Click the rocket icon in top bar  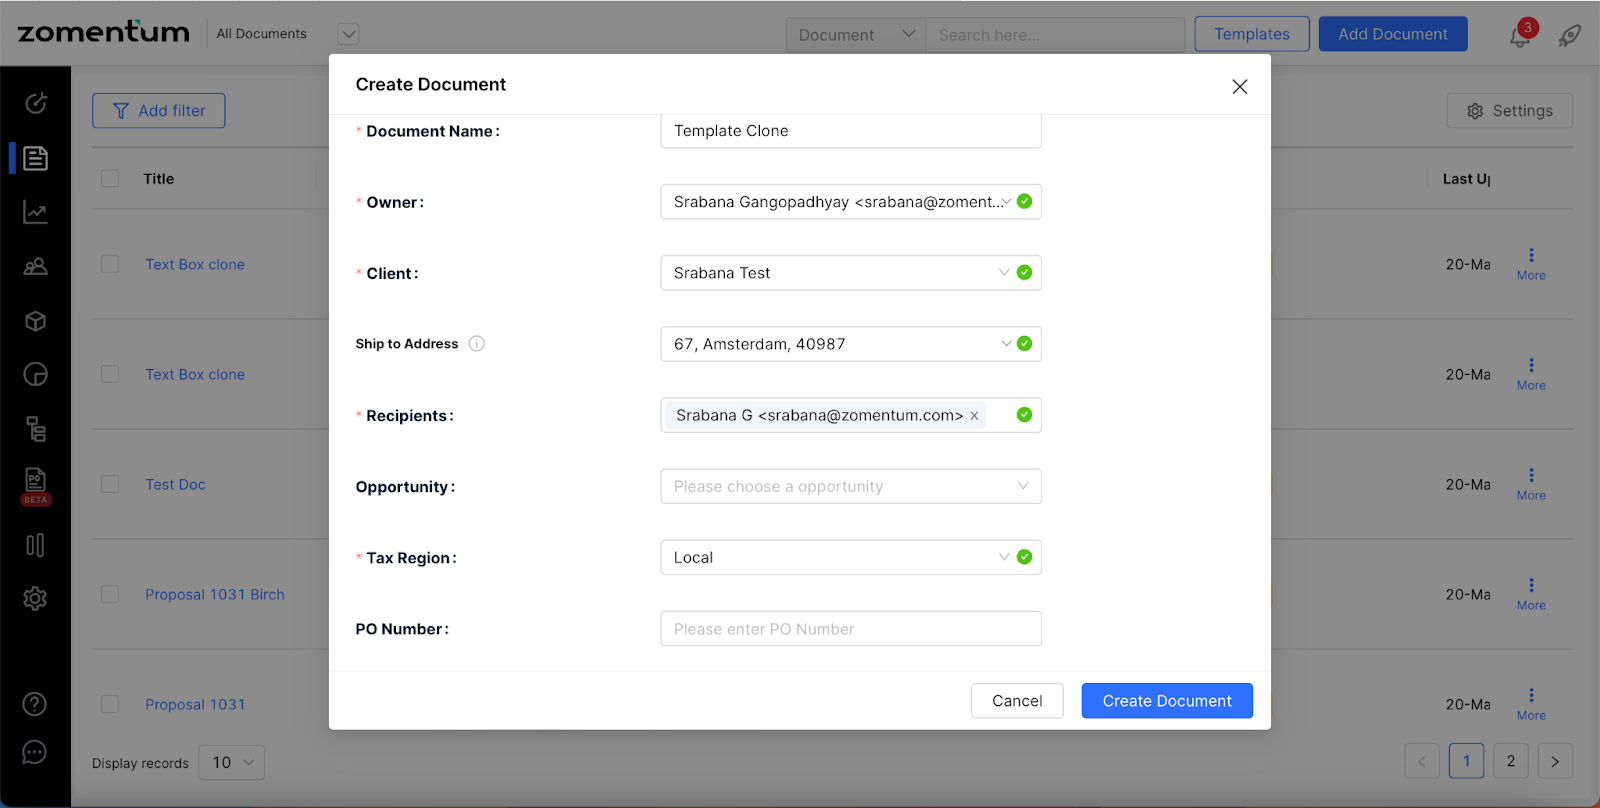pyautogui.click(x=1570, y=35)
